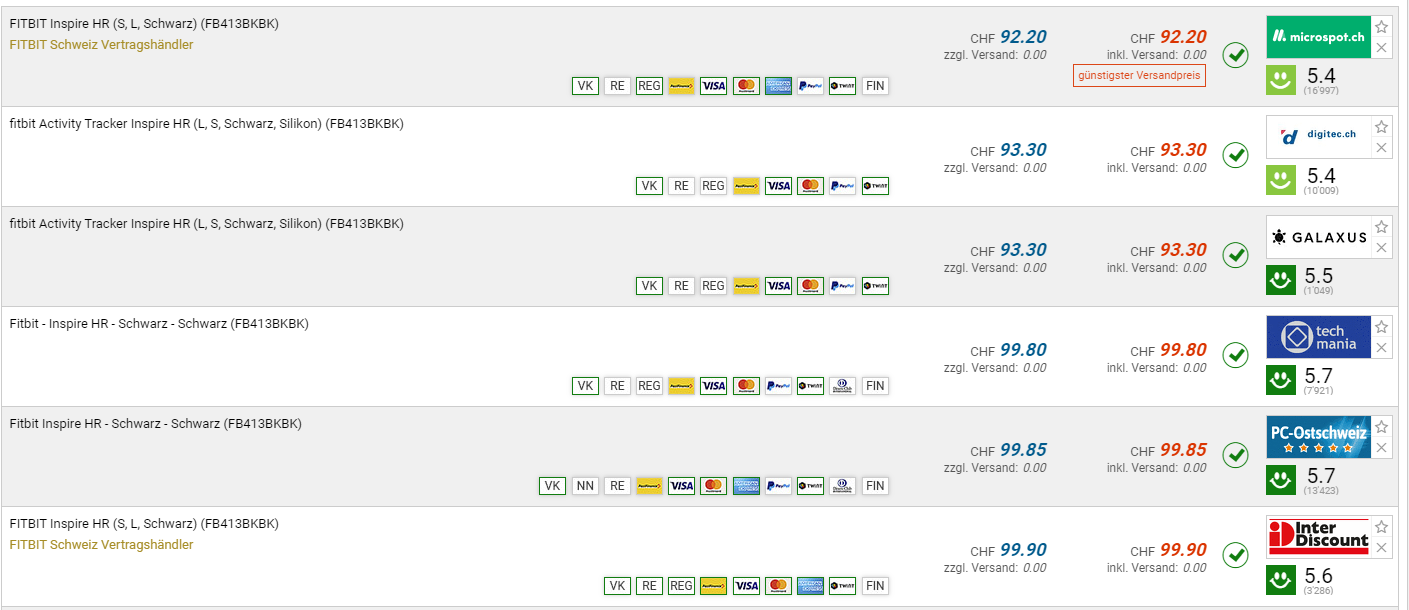Click the green availability checkmark for microspot.ch
Viewport: 1409px width, 610px height.
(1236, 55)
